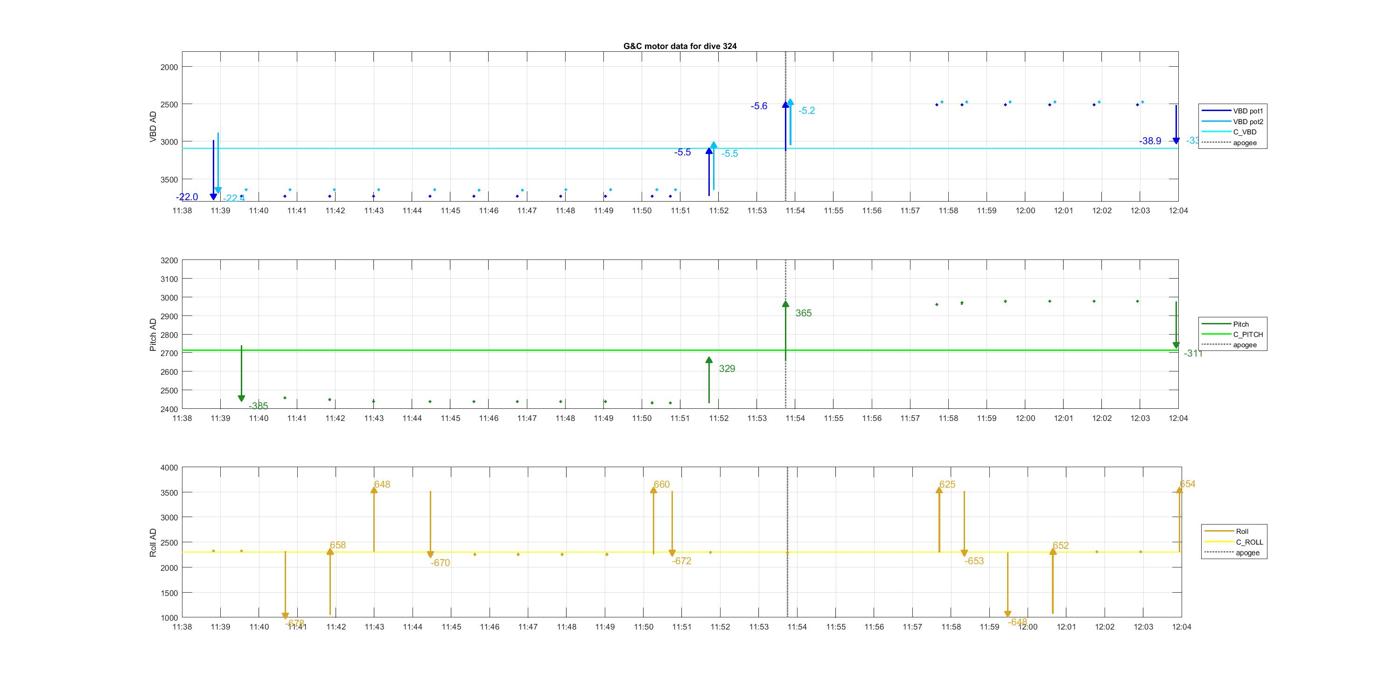
Task: Click the "329" pitch data label
Action: pyautogui.click(x=726, y=369)
